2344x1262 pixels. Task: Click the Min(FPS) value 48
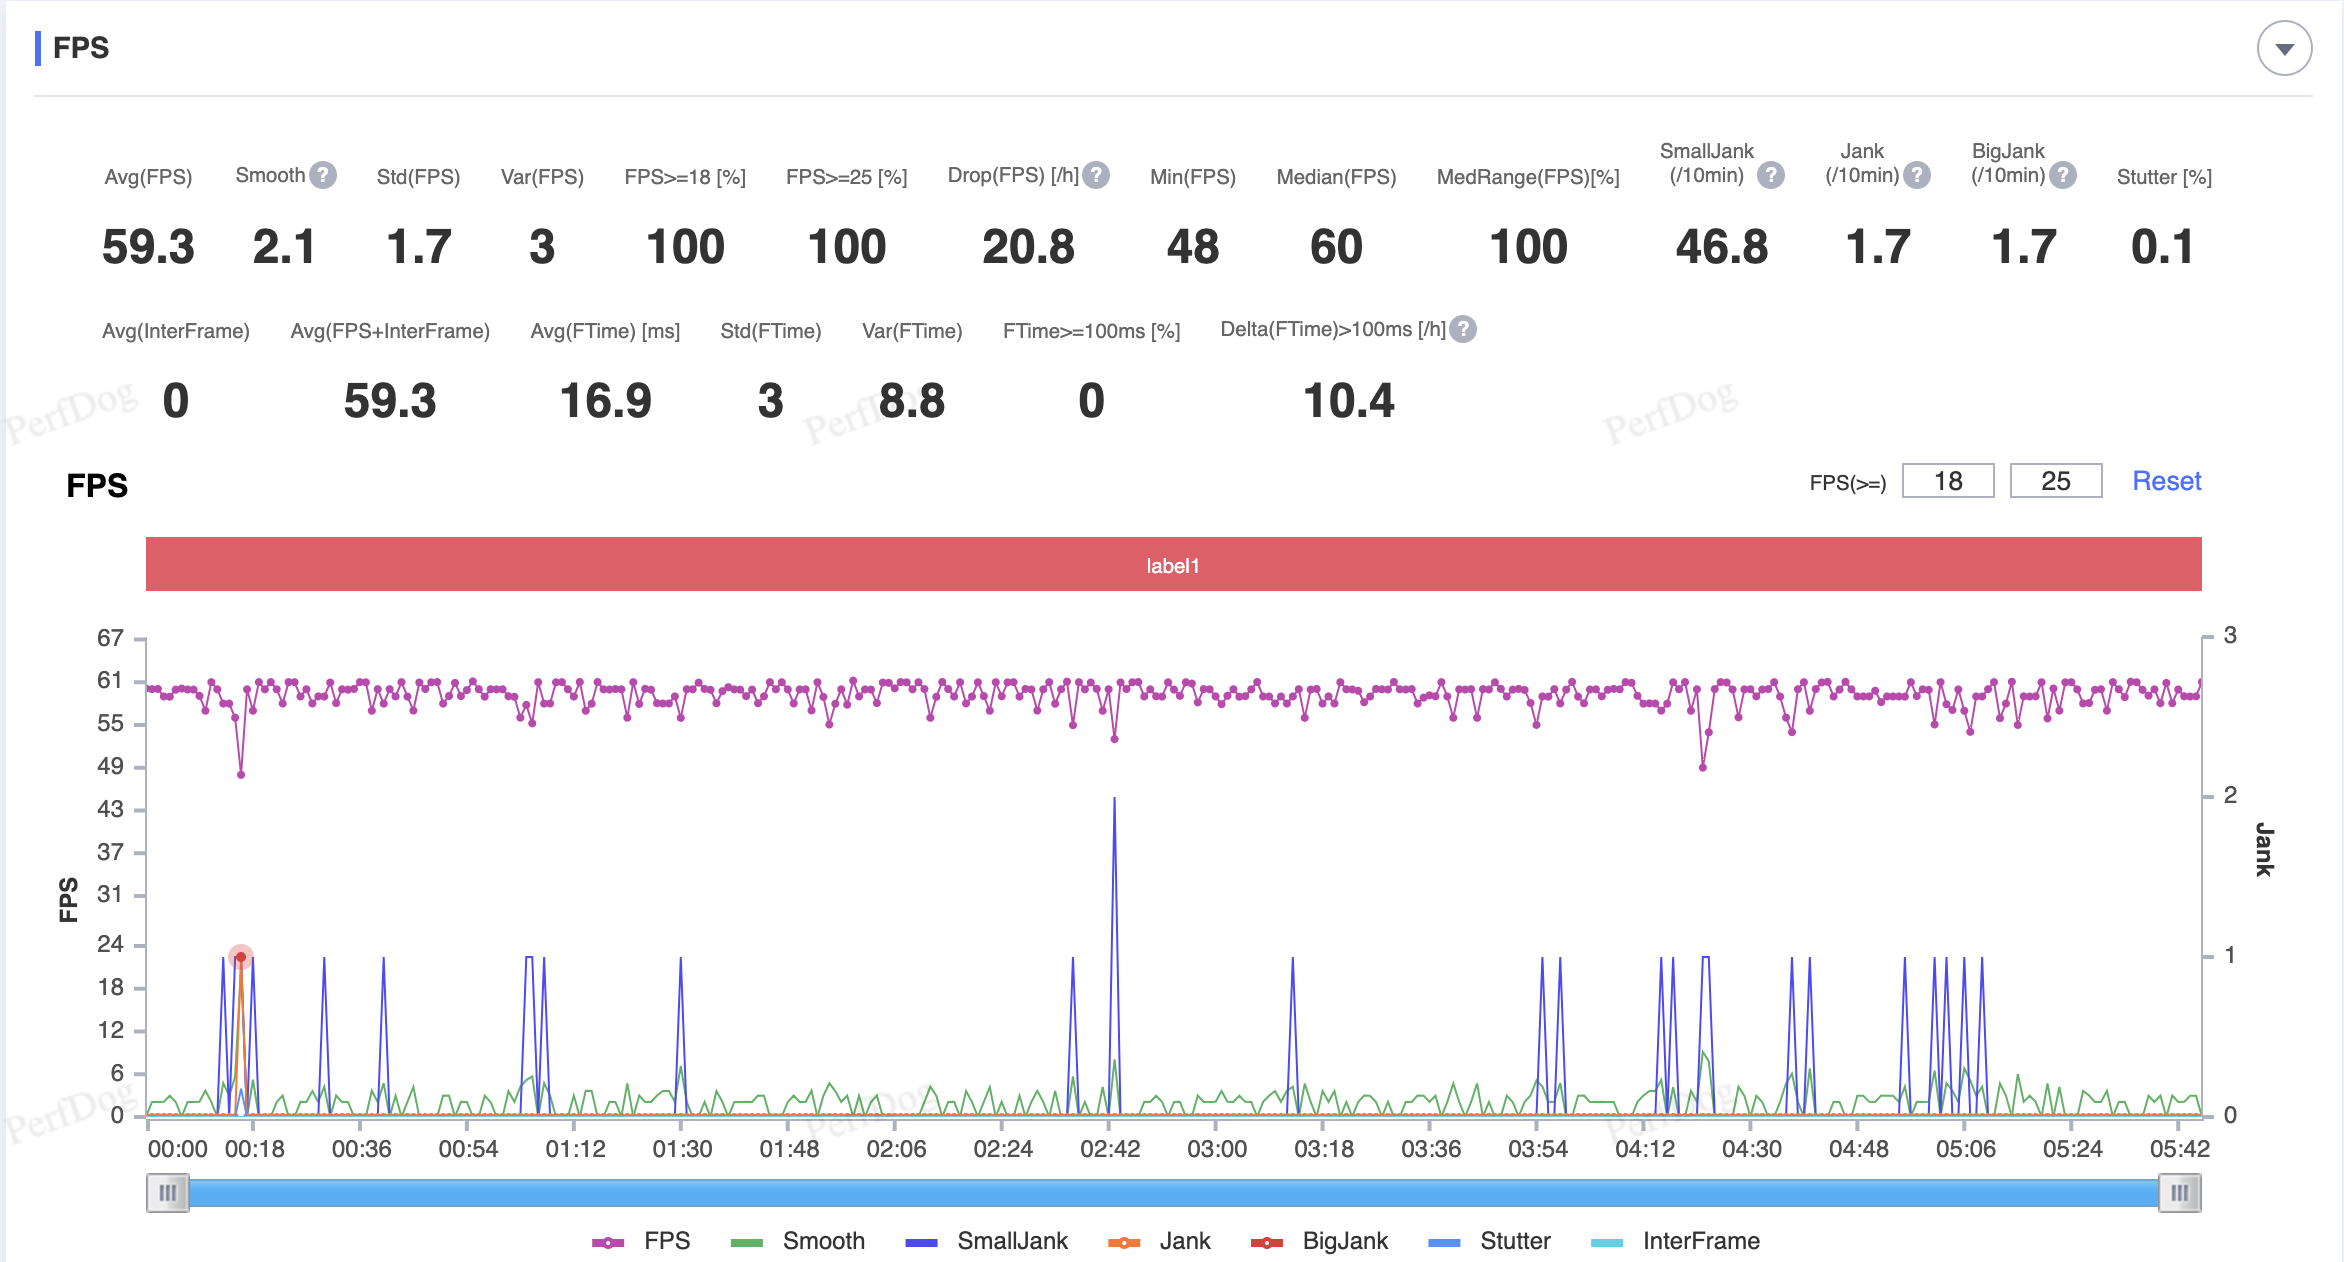[x=1192, y=247]
